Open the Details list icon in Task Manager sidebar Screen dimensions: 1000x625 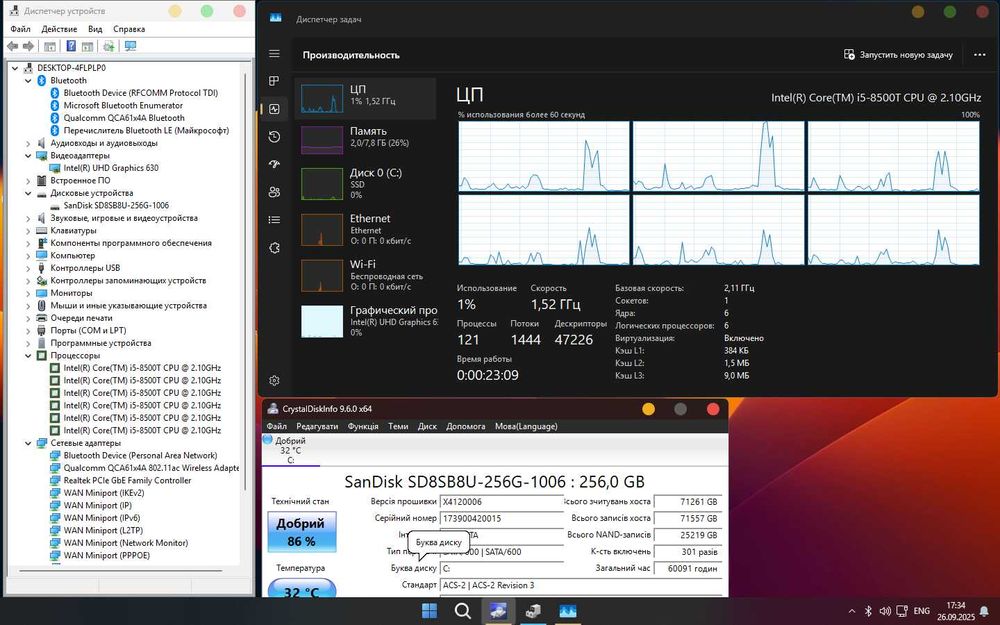(274, 219)
